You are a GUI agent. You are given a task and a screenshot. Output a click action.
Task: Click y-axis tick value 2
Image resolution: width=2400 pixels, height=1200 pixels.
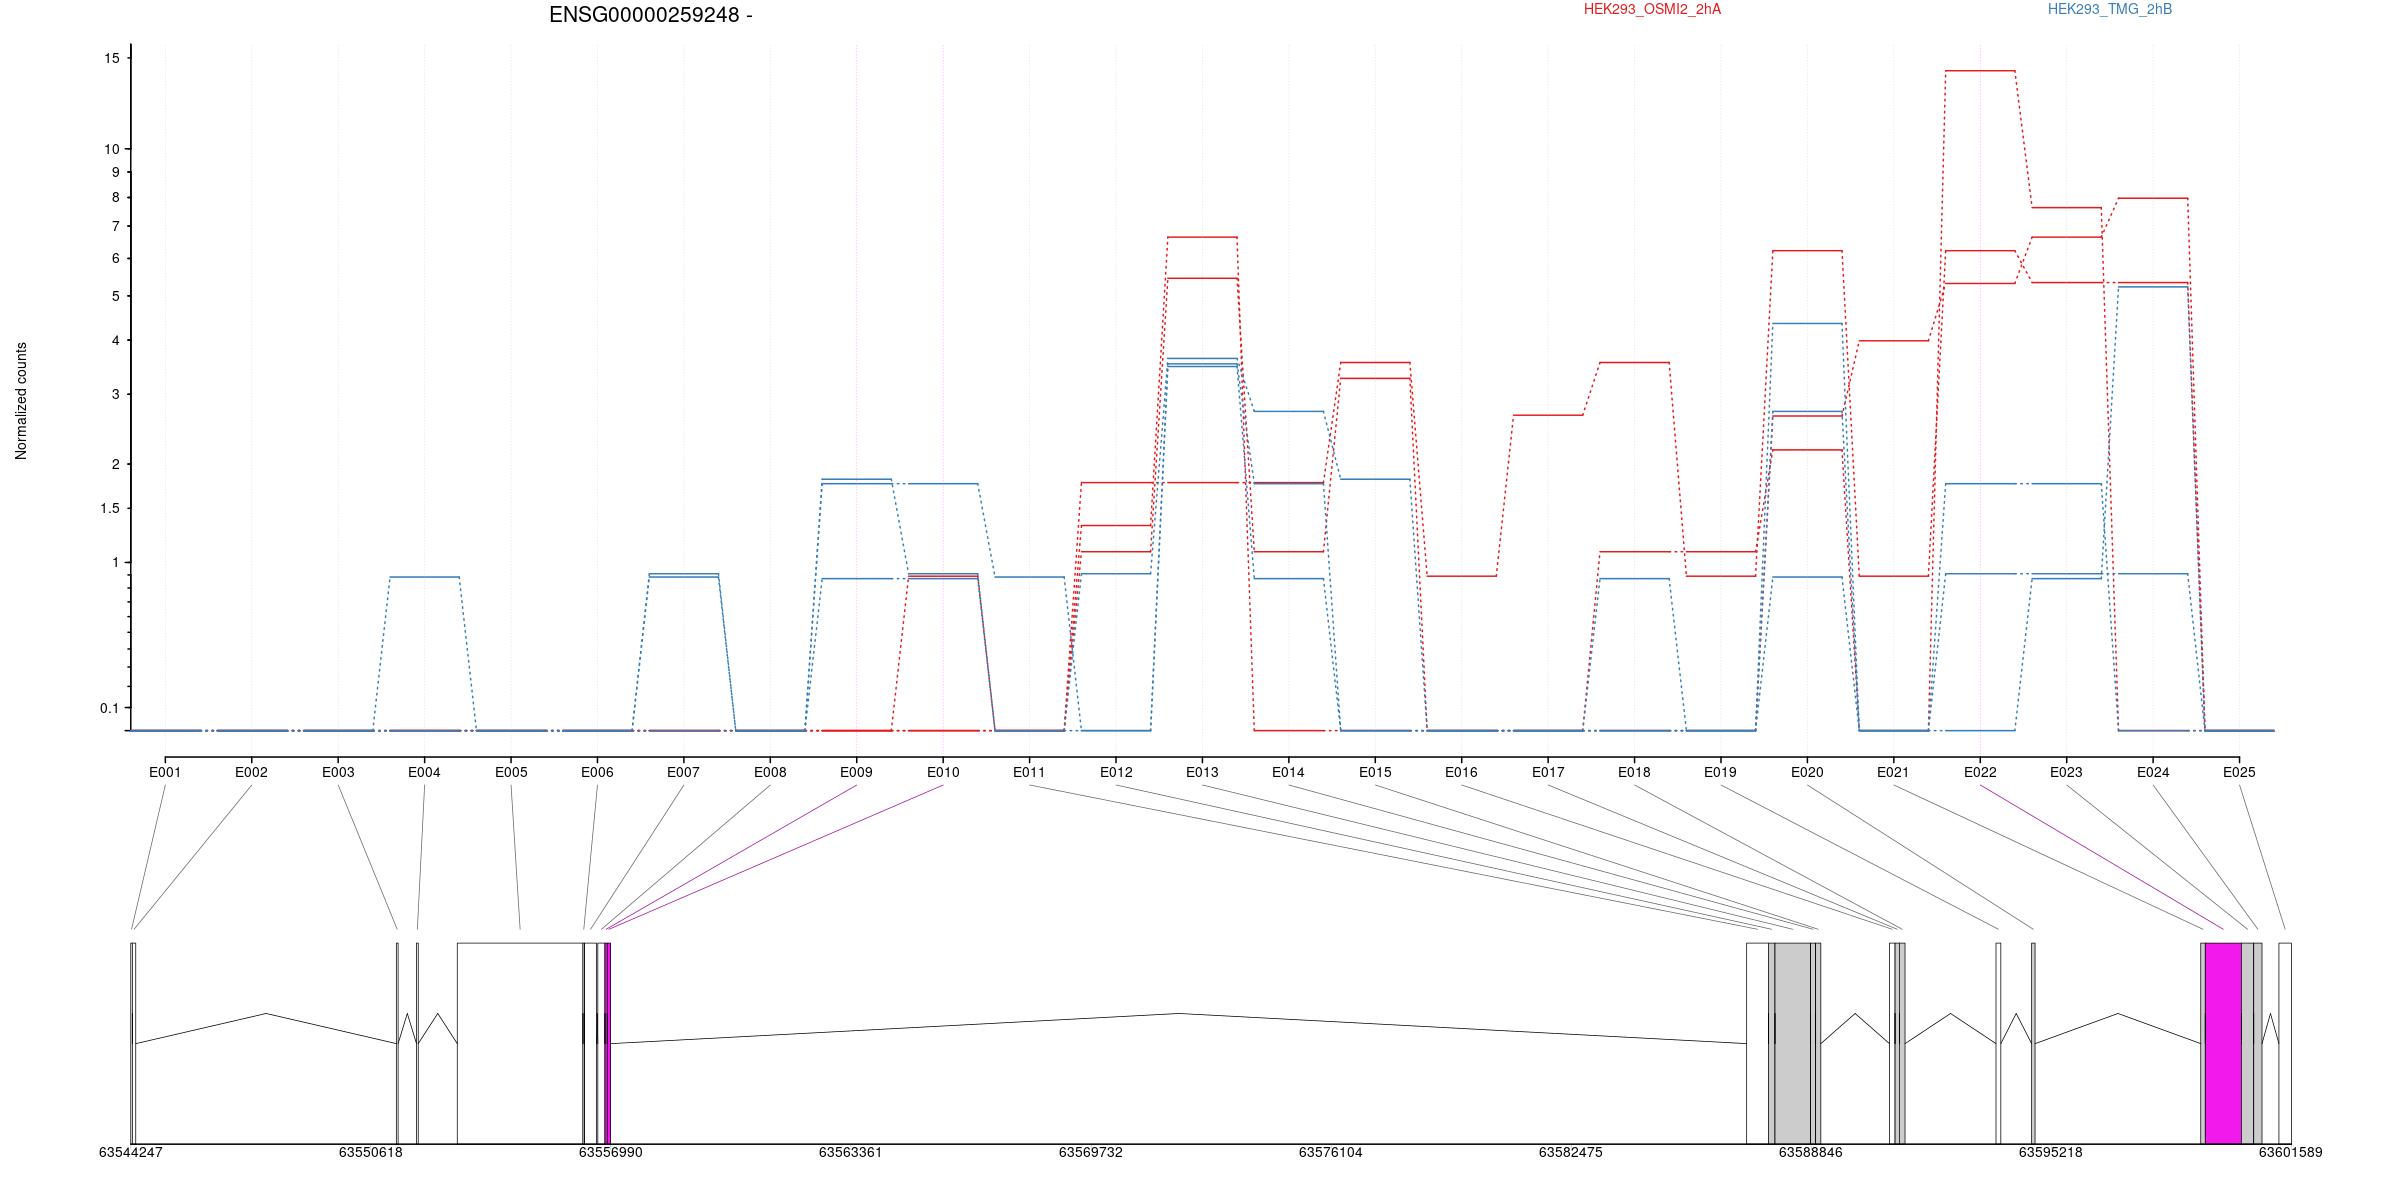pos(116,464)
